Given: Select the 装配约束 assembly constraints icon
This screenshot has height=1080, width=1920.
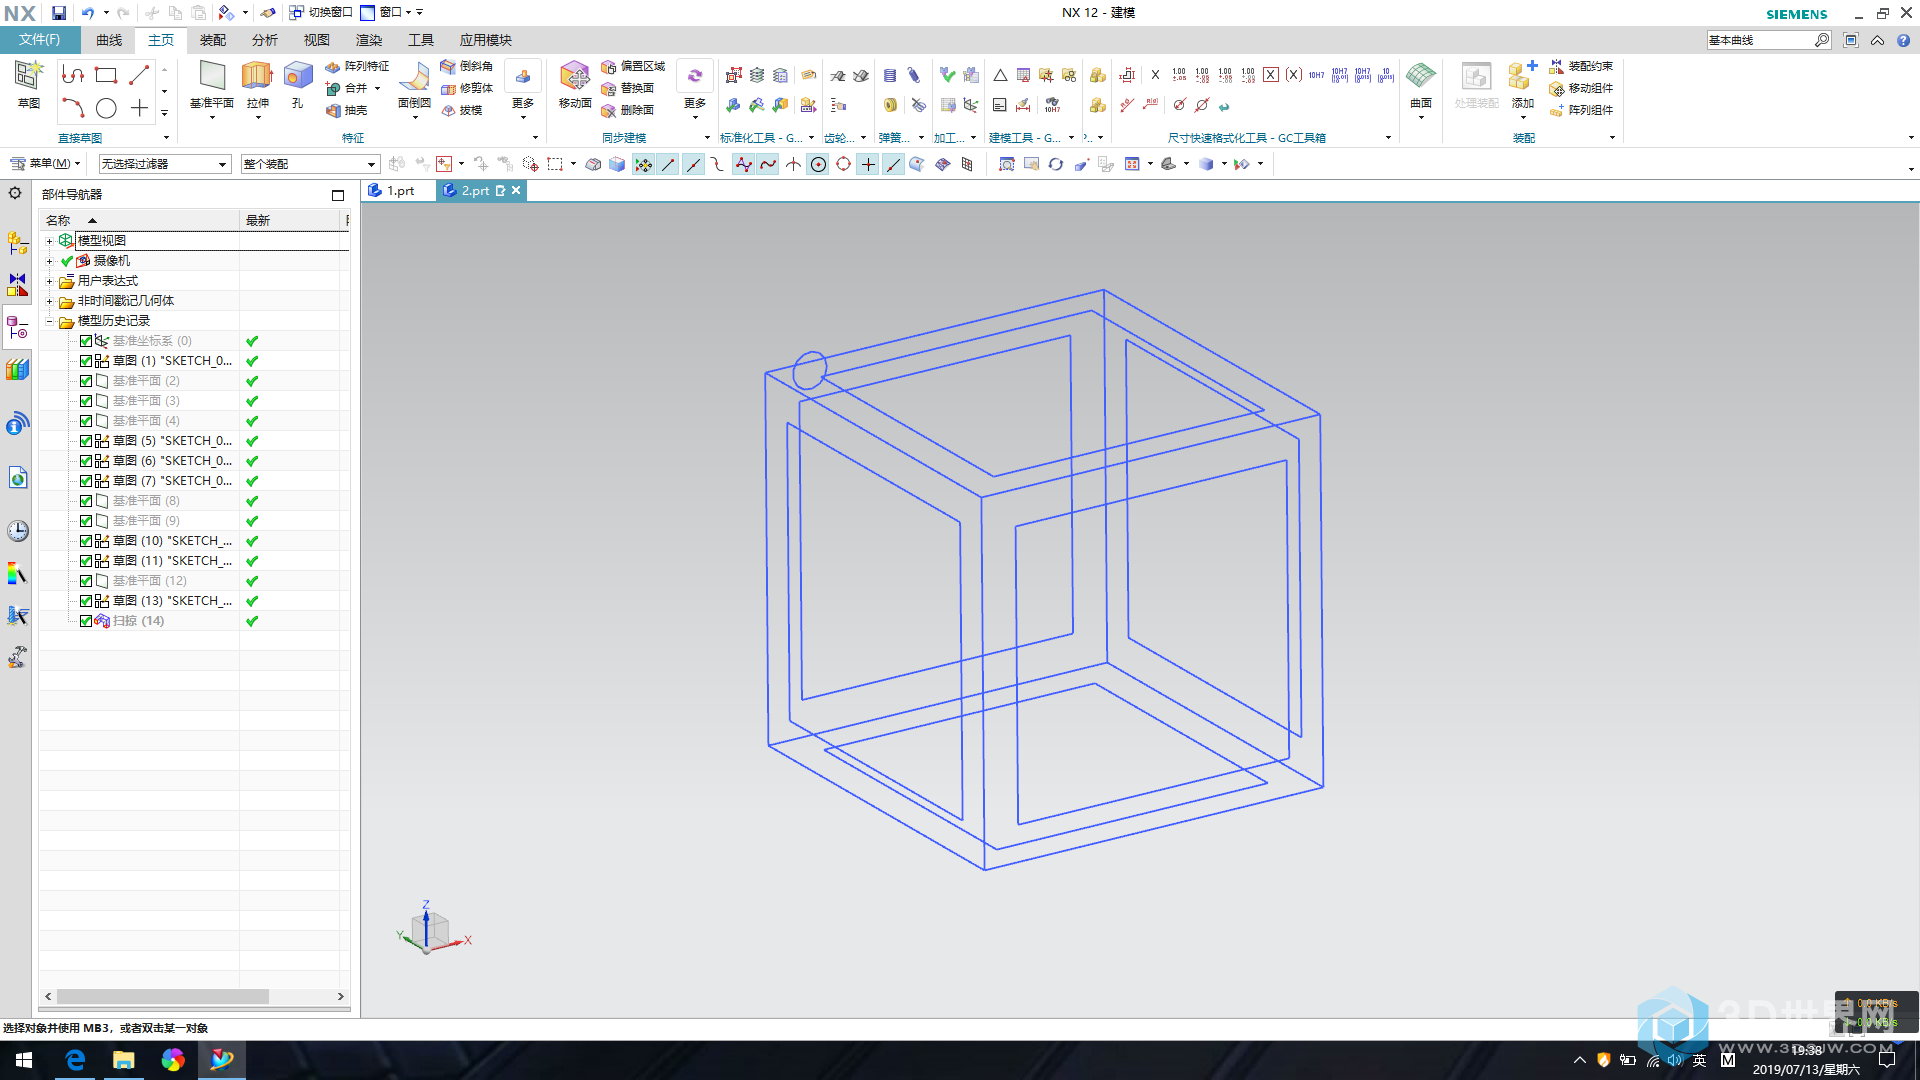Looking at the screenshot, I should click(1557, 67).
